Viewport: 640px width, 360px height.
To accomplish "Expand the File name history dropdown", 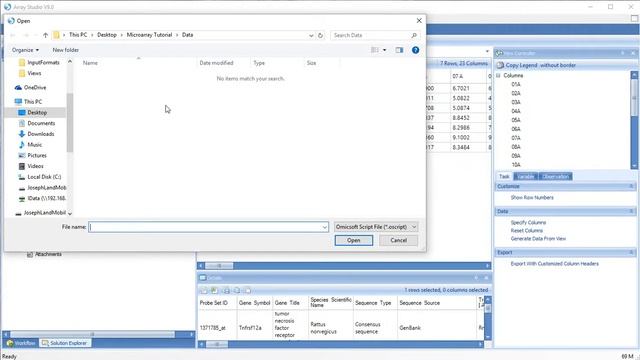I will point(324,227).
